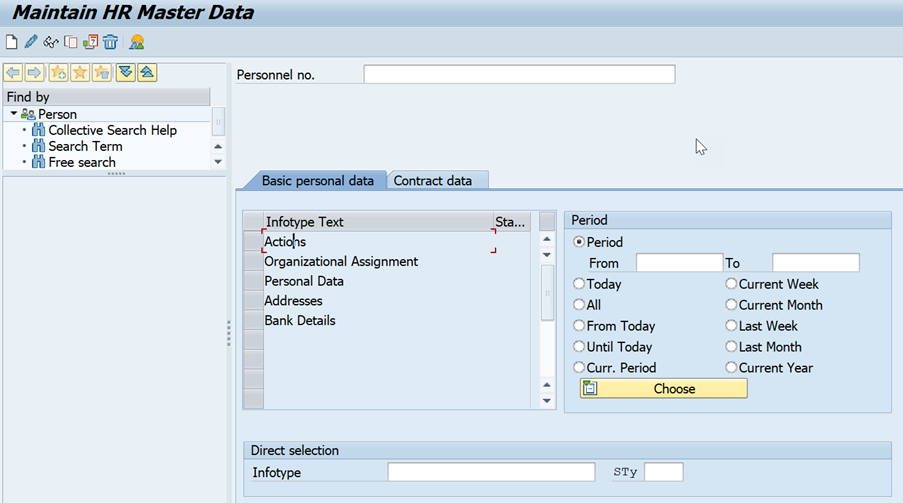This screenshot has width=903, height=503.
Task: Click the Delete trash can icon
Action: pyautogui.click(x=110, y=42)
